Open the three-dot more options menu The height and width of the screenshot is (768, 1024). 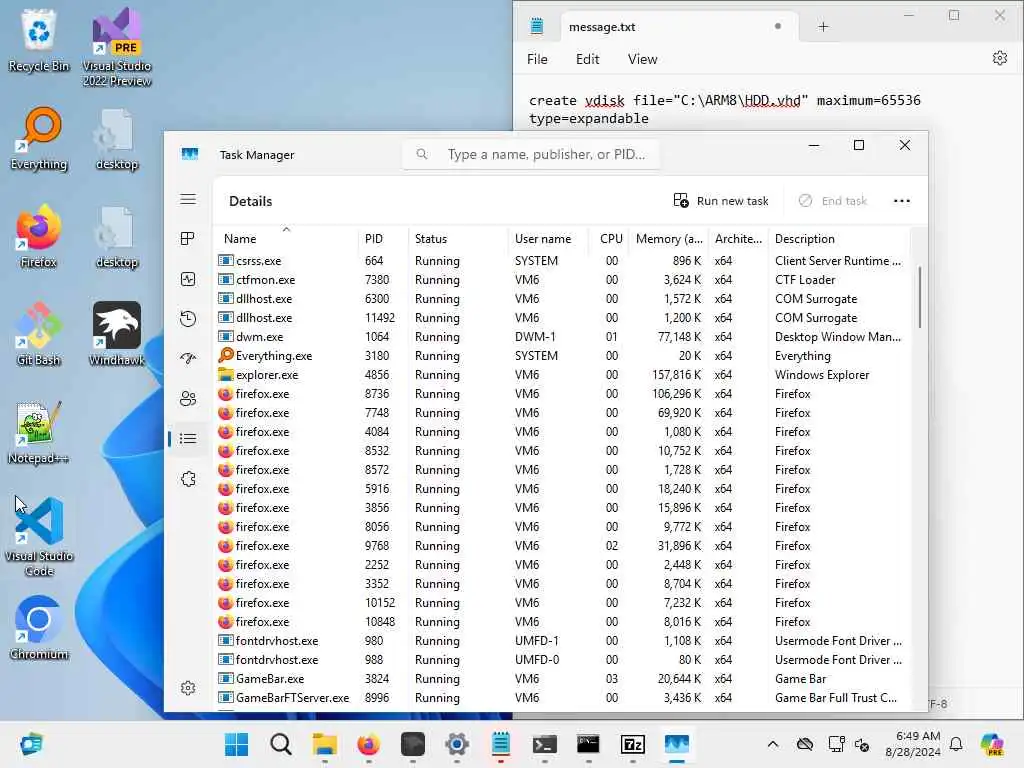[x=902, y=200]
